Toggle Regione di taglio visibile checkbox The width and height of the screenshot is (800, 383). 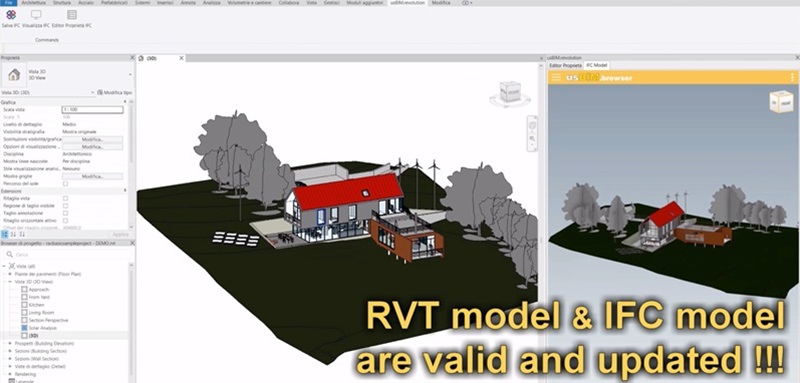click(x=65, y=206)
